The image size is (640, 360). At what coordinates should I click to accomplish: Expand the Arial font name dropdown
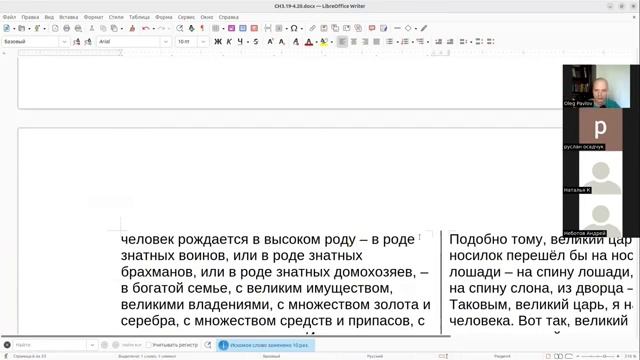pyautogui.click(x=166, y=42)
